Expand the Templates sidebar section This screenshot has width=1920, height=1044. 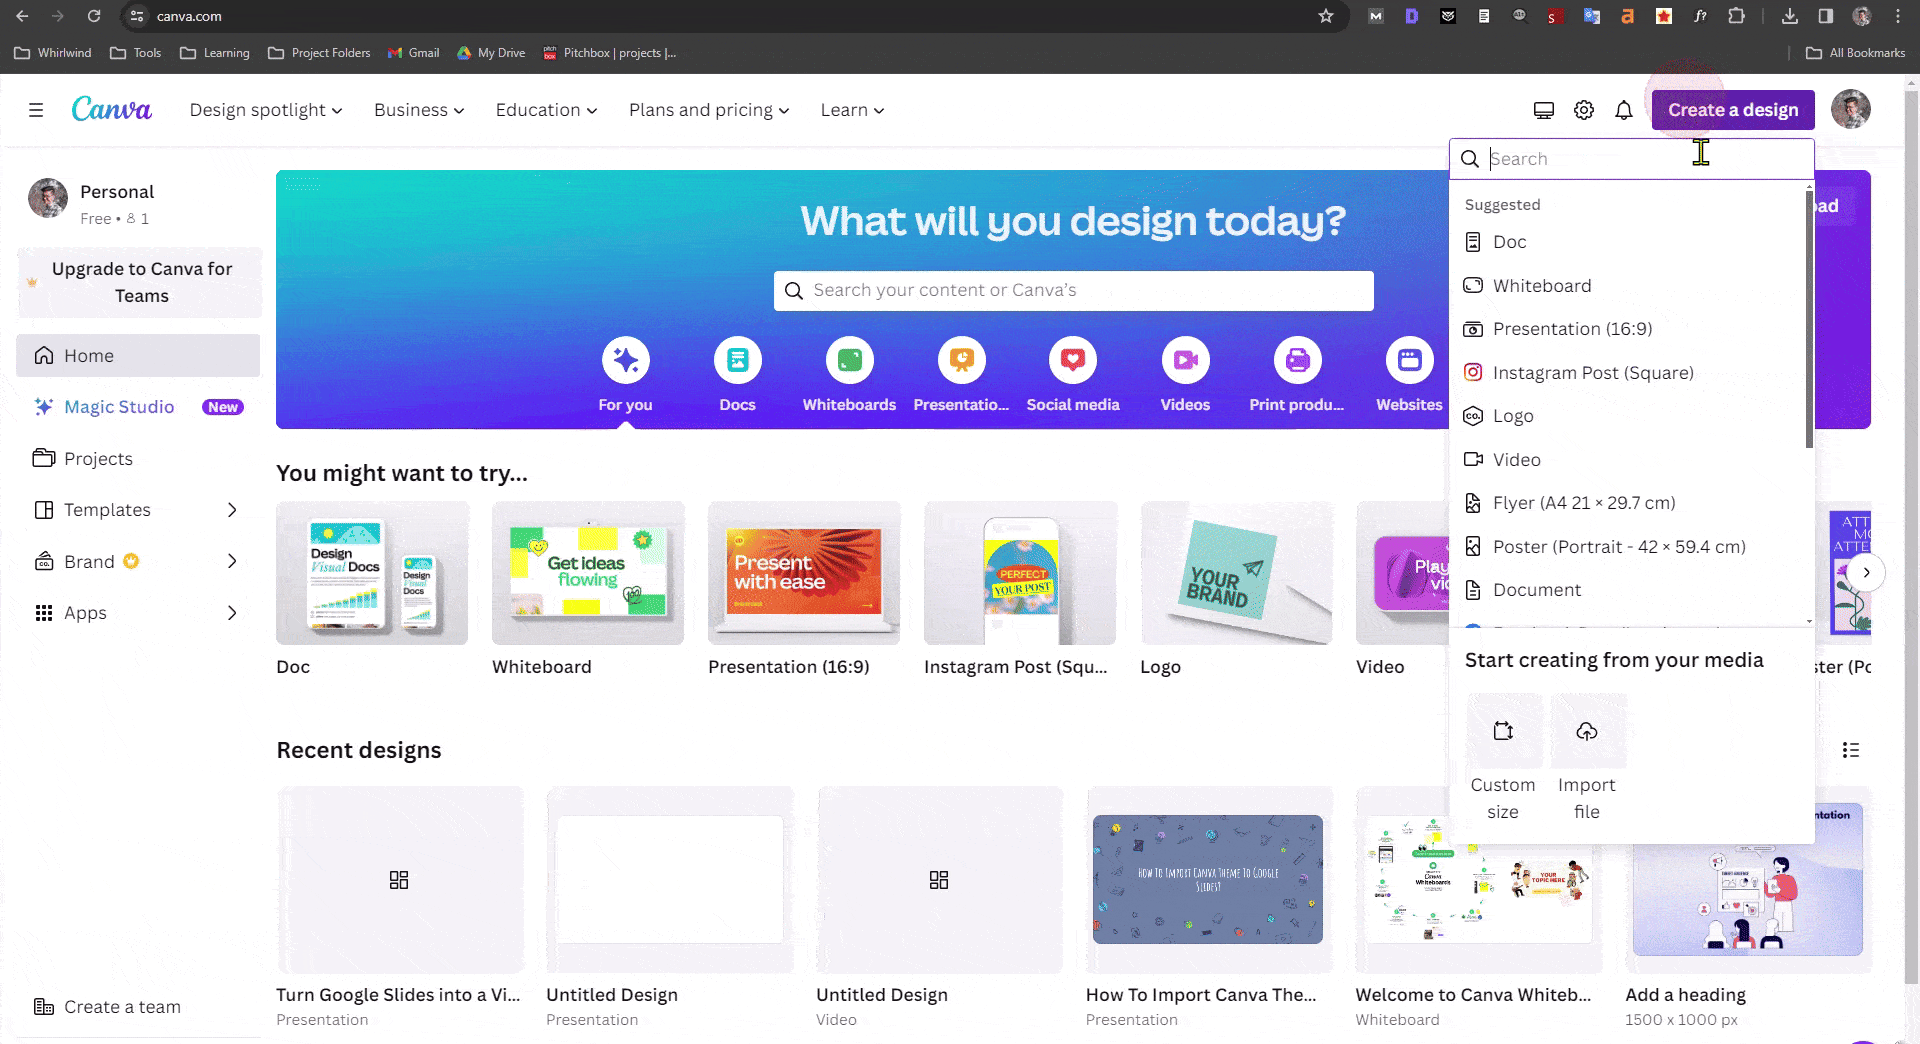coord(107,510)
